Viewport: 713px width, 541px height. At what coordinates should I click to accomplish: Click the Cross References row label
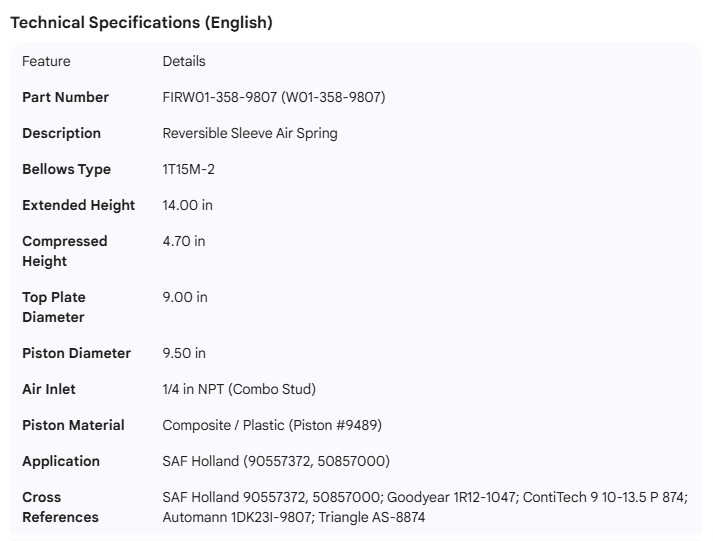[x=60, y=507]
